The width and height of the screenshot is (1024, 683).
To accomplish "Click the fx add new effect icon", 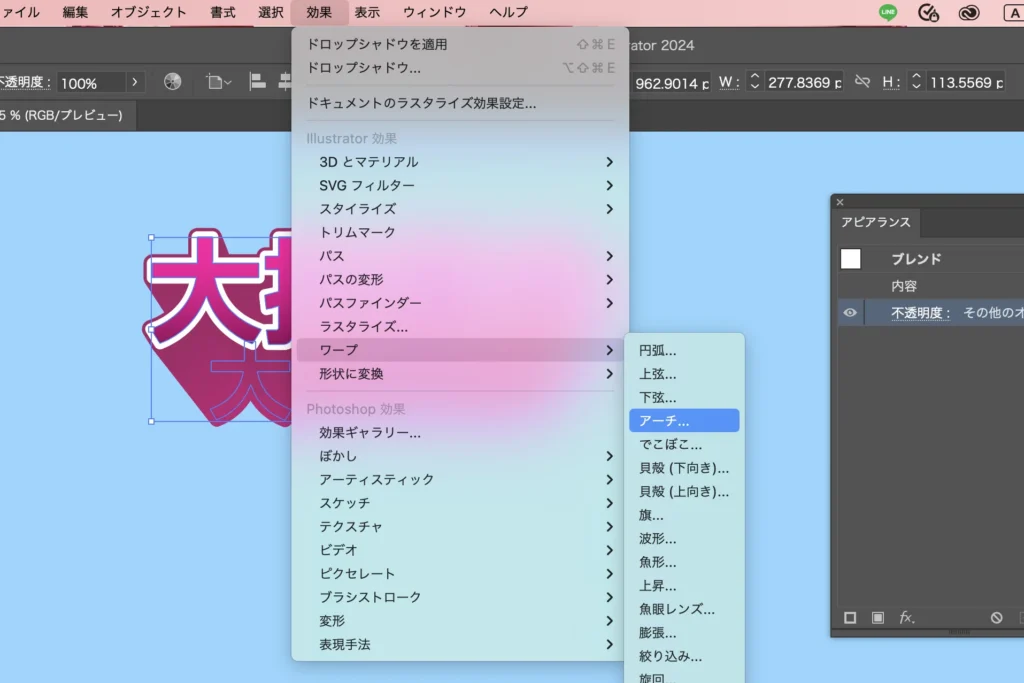I will pos(906,618).
